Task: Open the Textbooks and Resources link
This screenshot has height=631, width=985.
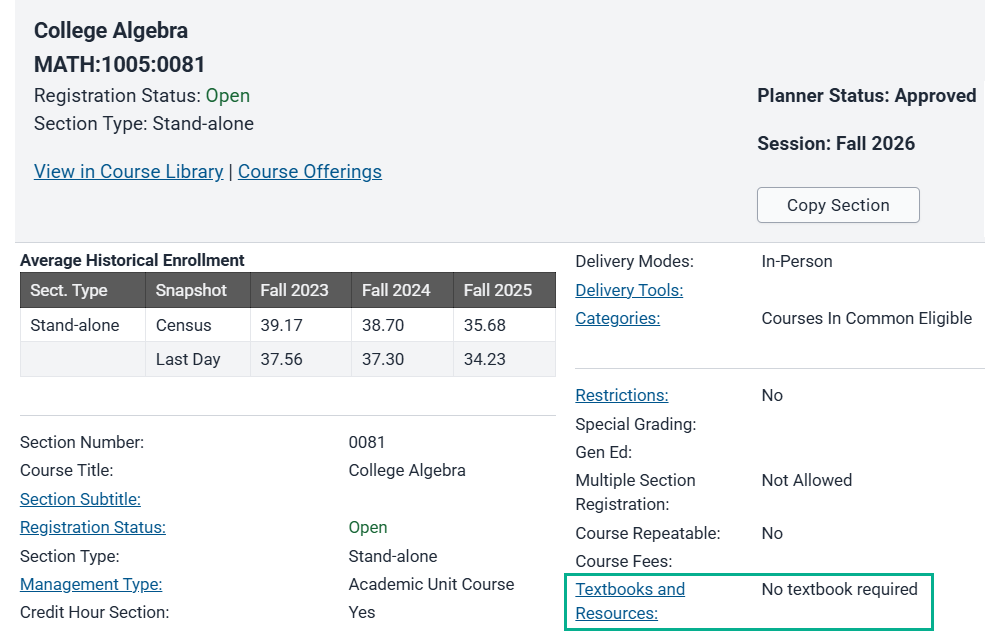Action: (x=630, y=601)
